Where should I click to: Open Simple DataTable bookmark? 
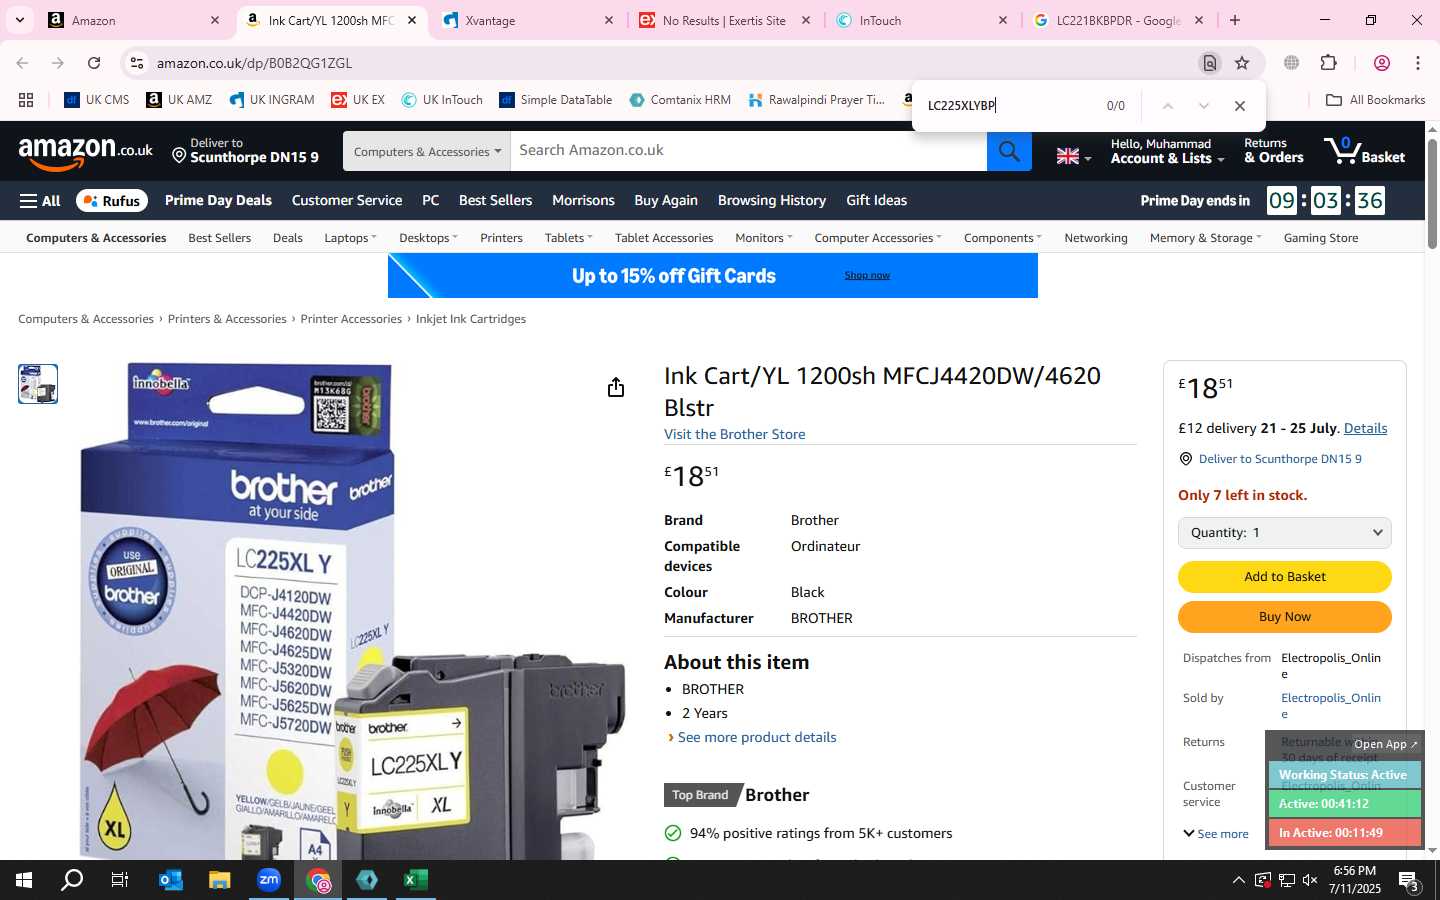[556, 100]
